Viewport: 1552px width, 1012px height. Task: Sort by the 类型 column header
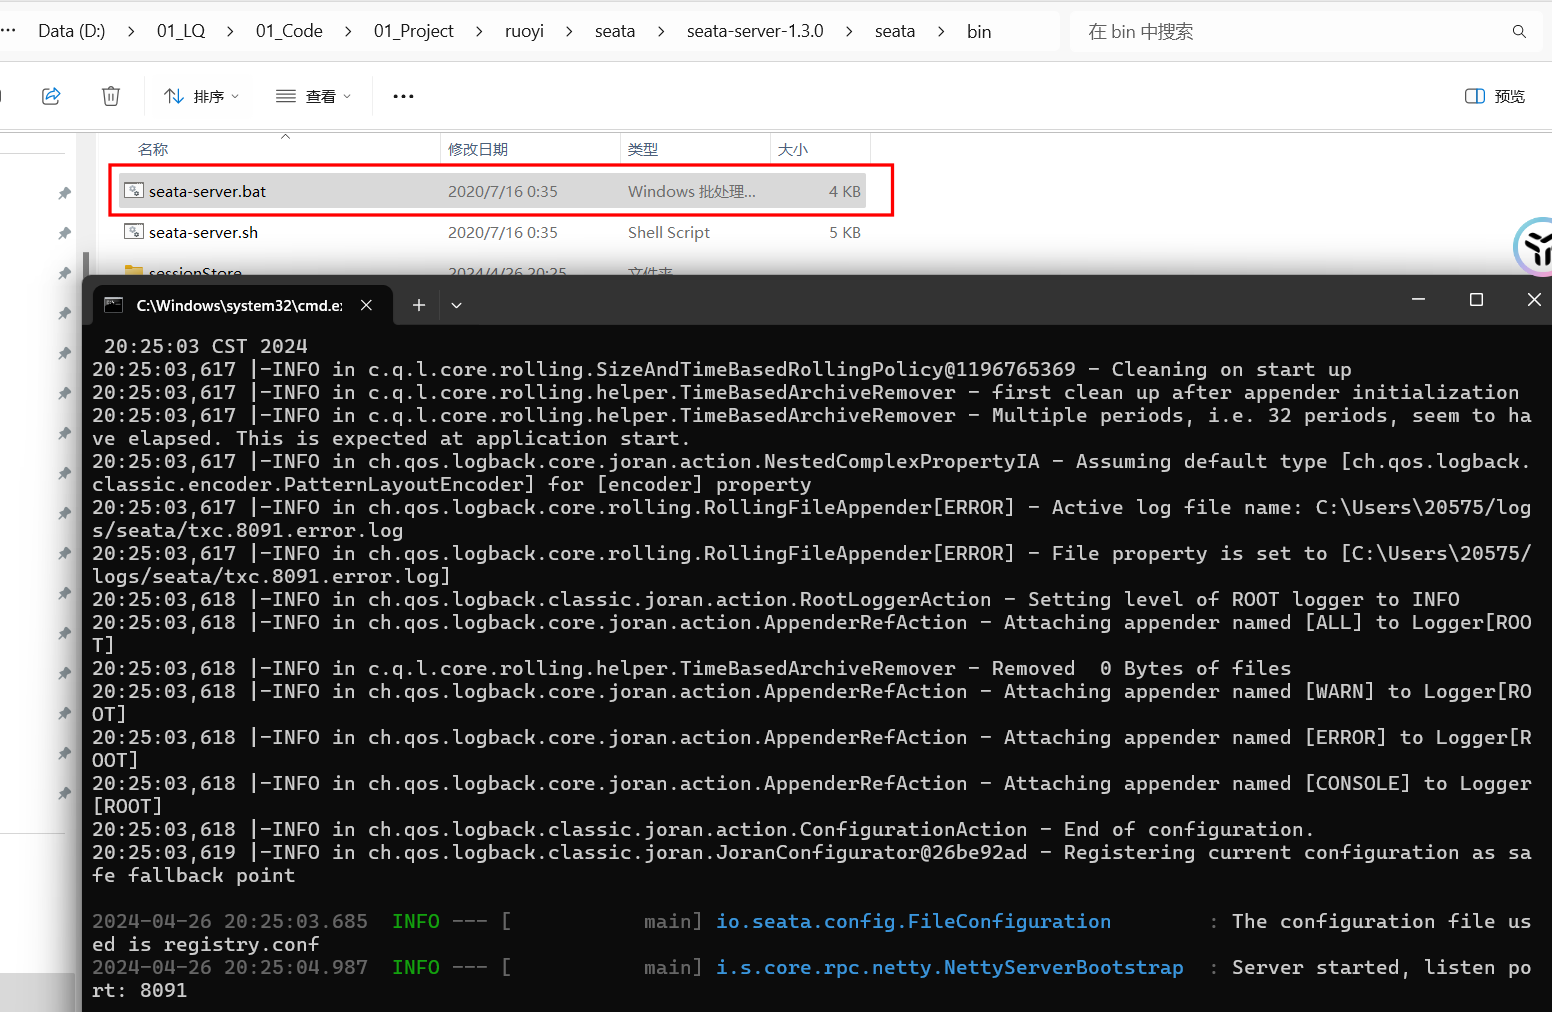pos(643,149)
